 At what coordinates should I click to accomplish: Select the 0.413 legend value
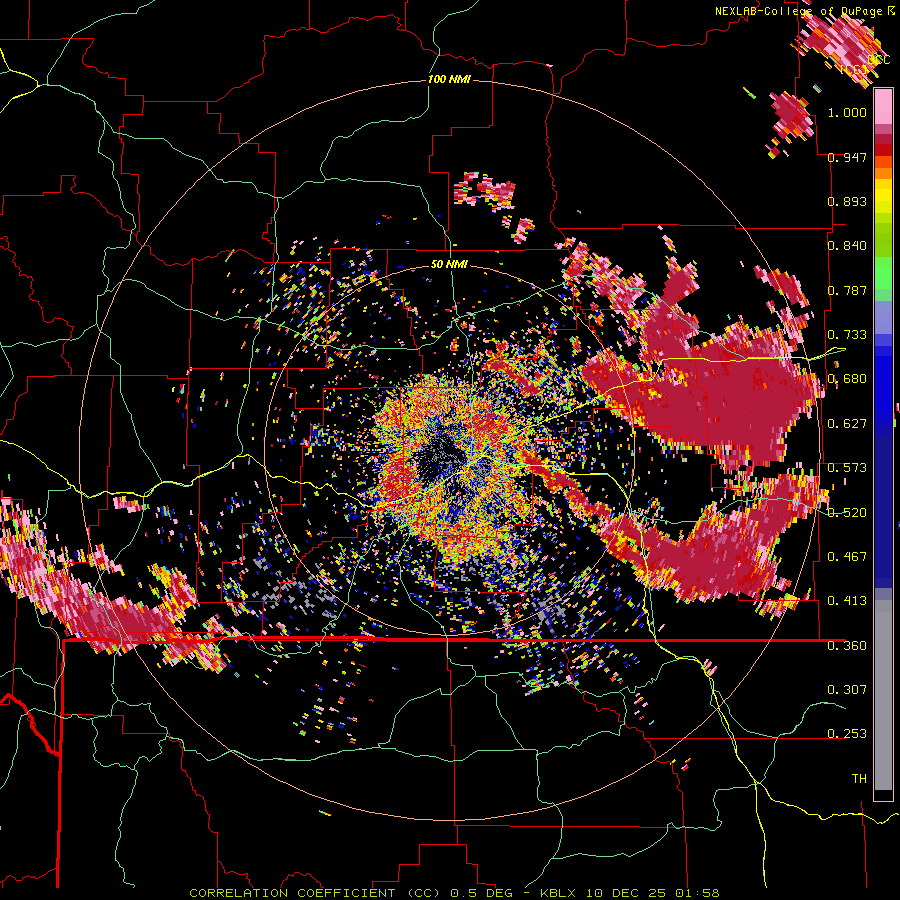[x=847, y=601]
